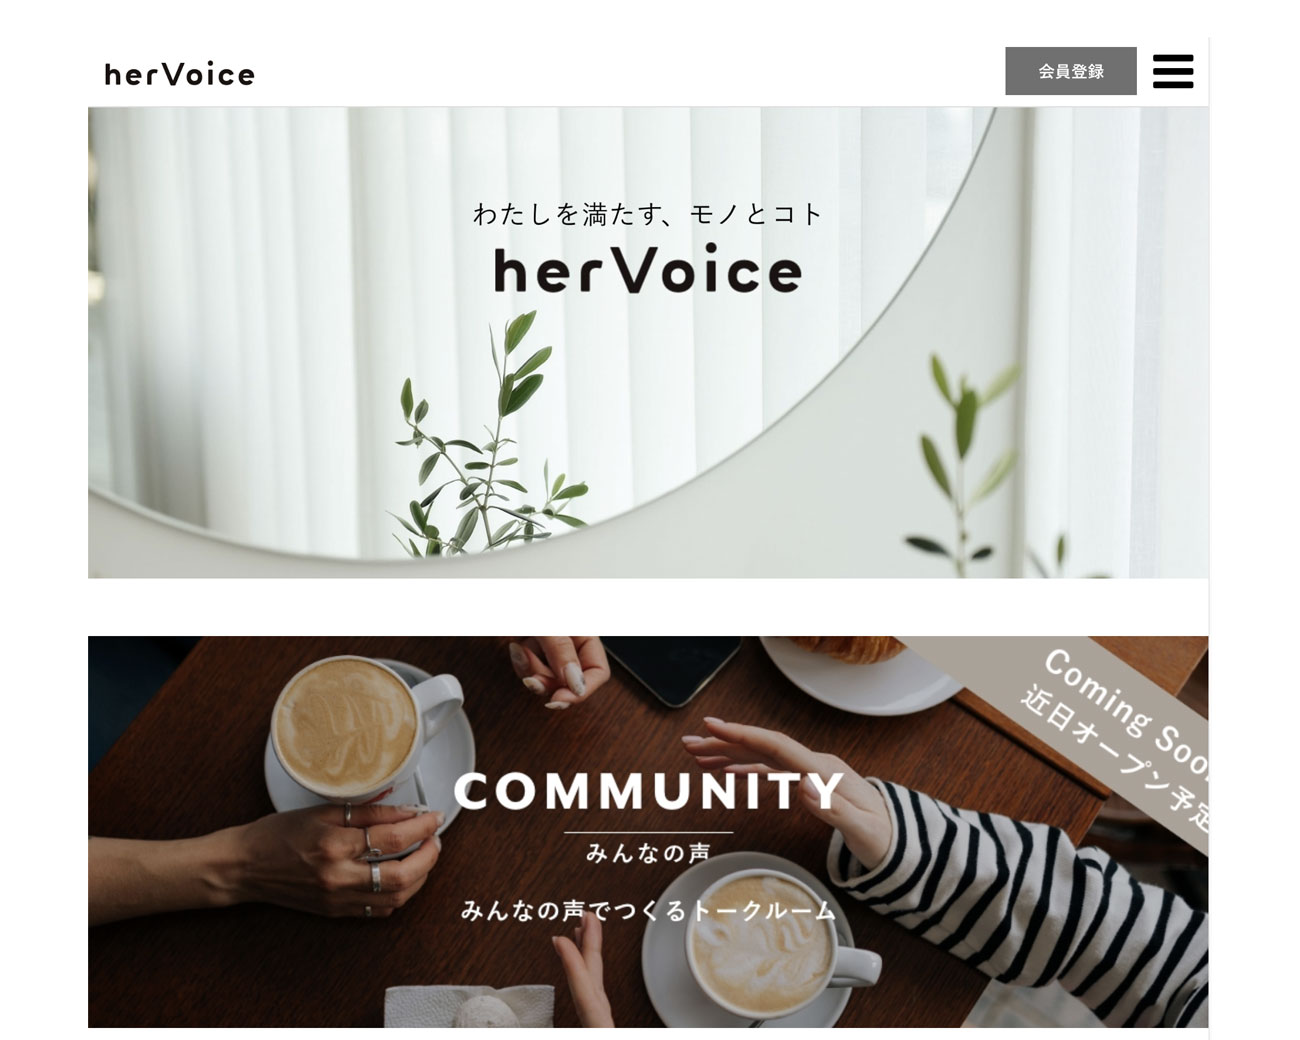Open the COMMUNITY banner
The height and width of the screenshot is (1040, 1300).
[x=648, y=831]
